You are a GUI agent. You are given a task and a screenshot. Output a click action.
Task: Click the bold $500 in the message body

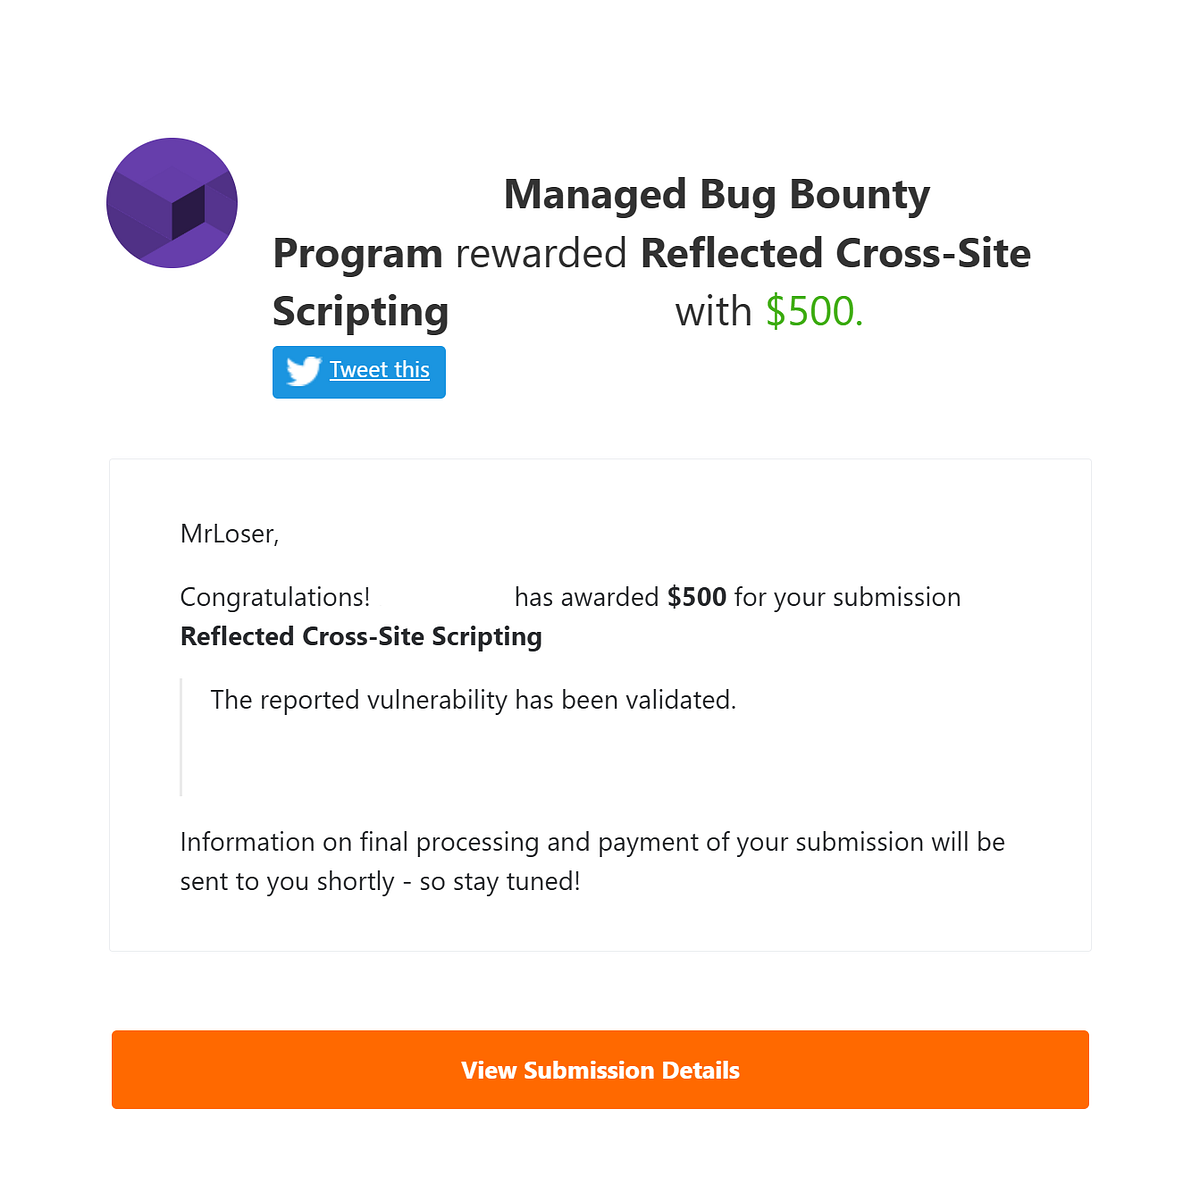pos(697,597)
